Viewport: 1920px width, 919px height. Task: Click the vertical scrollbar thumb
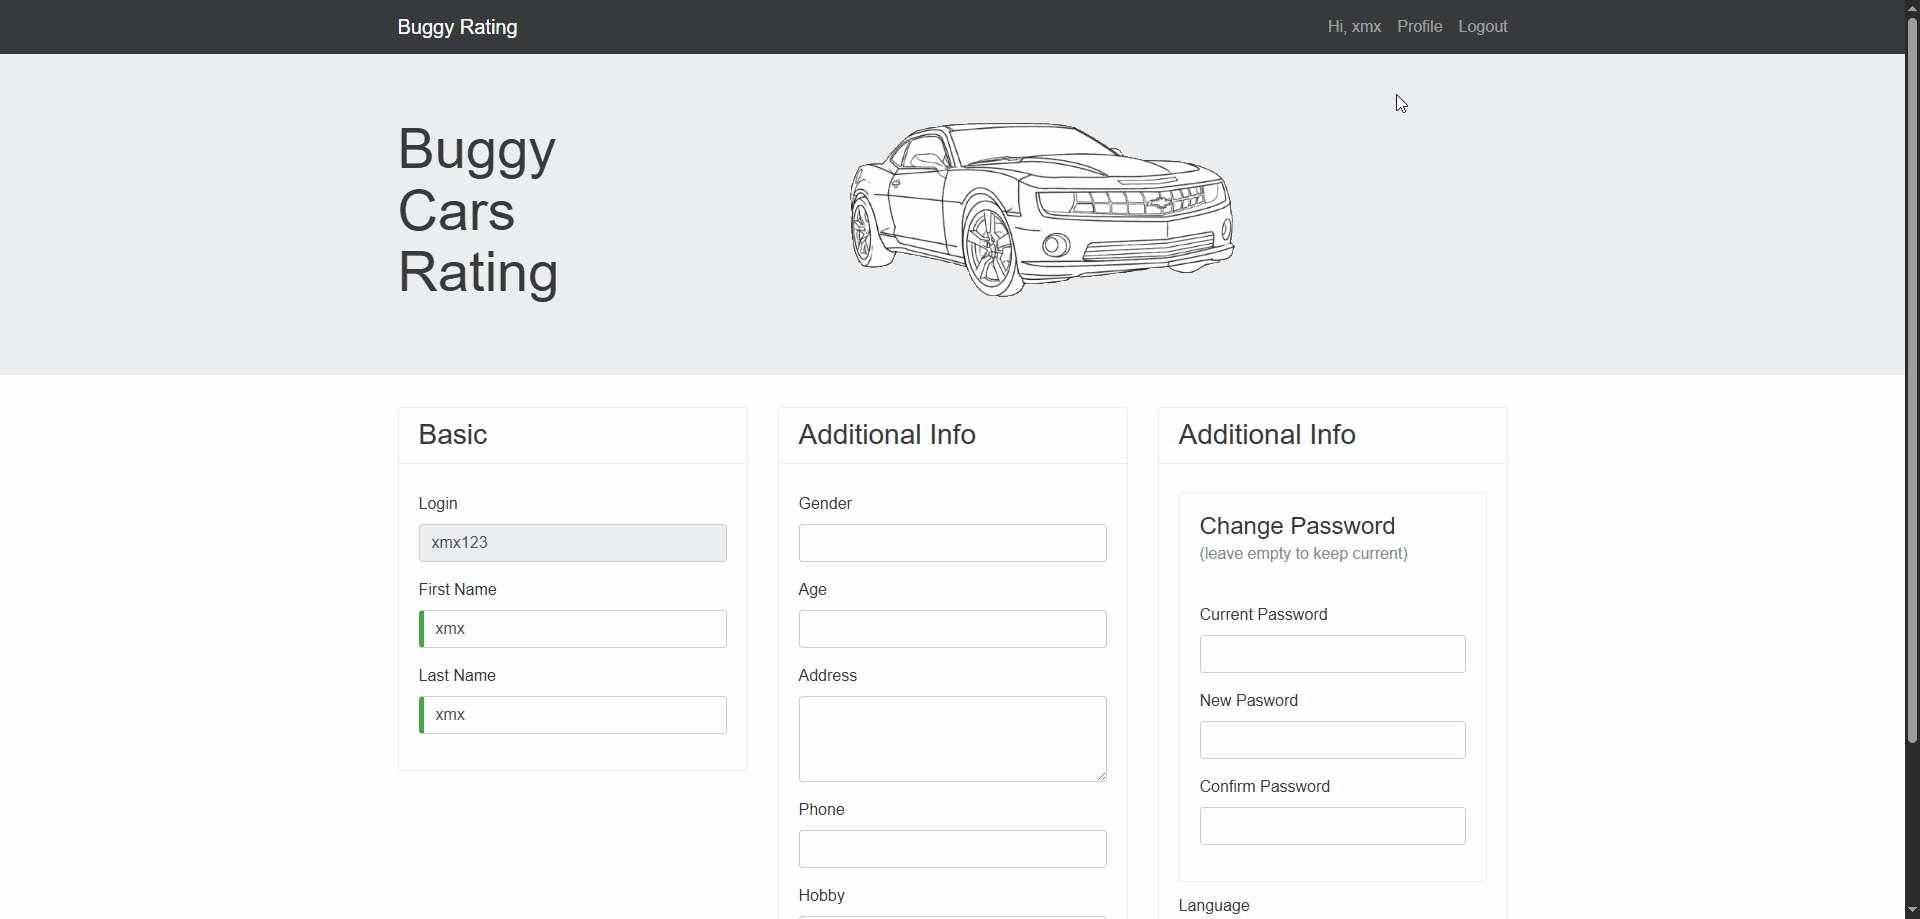pos(1912,380)
